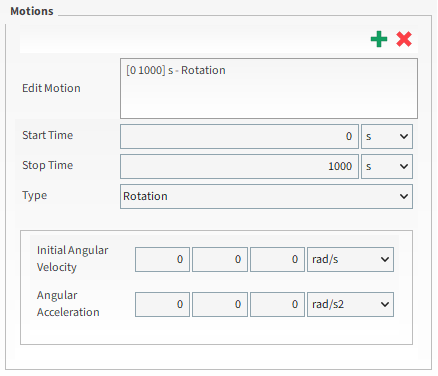
Task: Click third Angular Acceleration component field
Action: pos(277,304)
